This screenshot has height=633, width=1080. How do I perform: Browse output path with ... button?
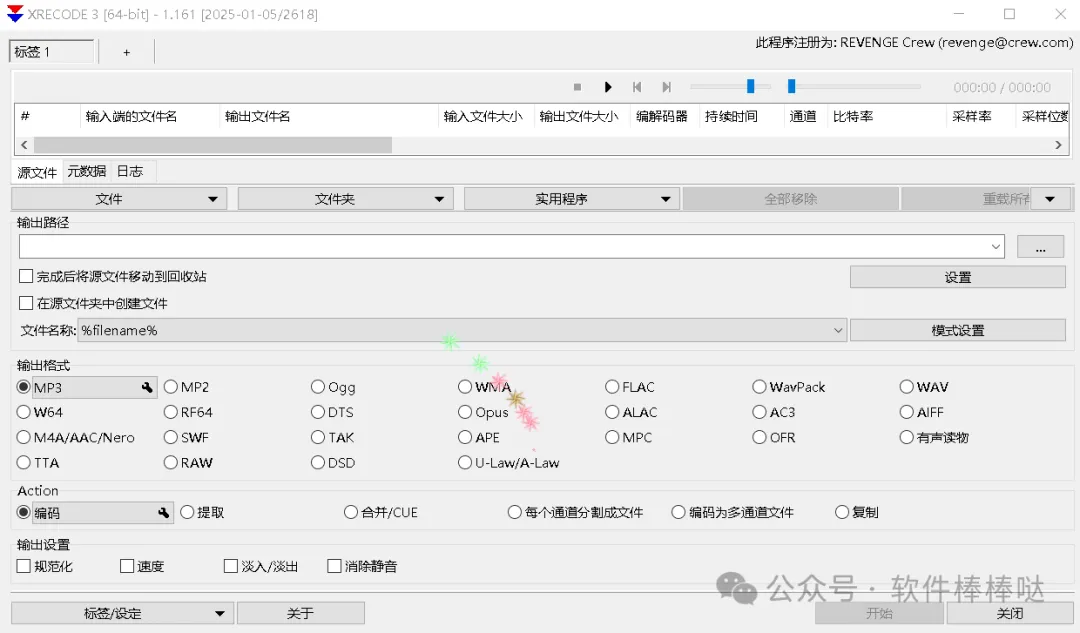(1040, 247)
